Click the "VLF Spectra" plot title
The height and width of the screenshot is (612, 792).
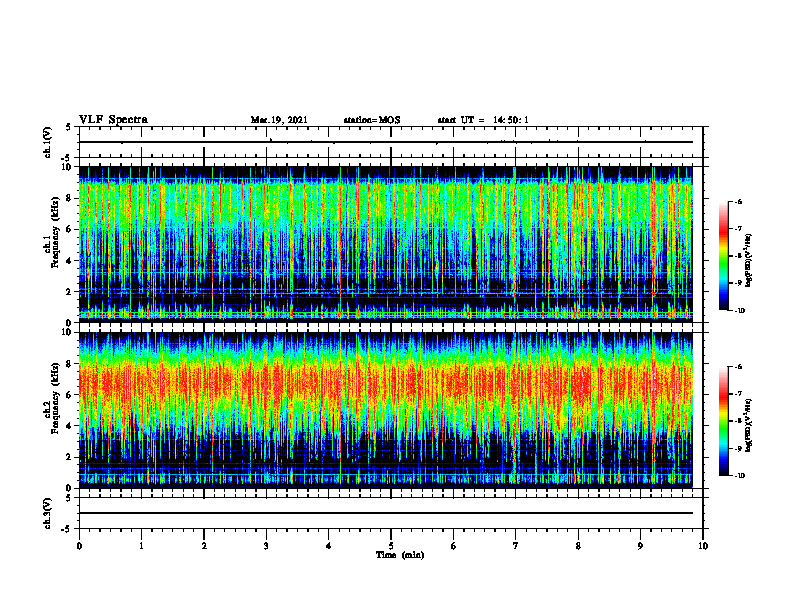113,119
